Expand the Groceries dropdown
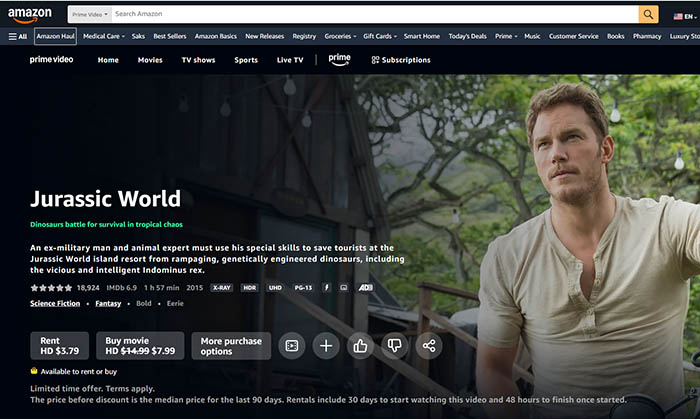The height and width of the screenshot is (419, 700). pos(340,37)
